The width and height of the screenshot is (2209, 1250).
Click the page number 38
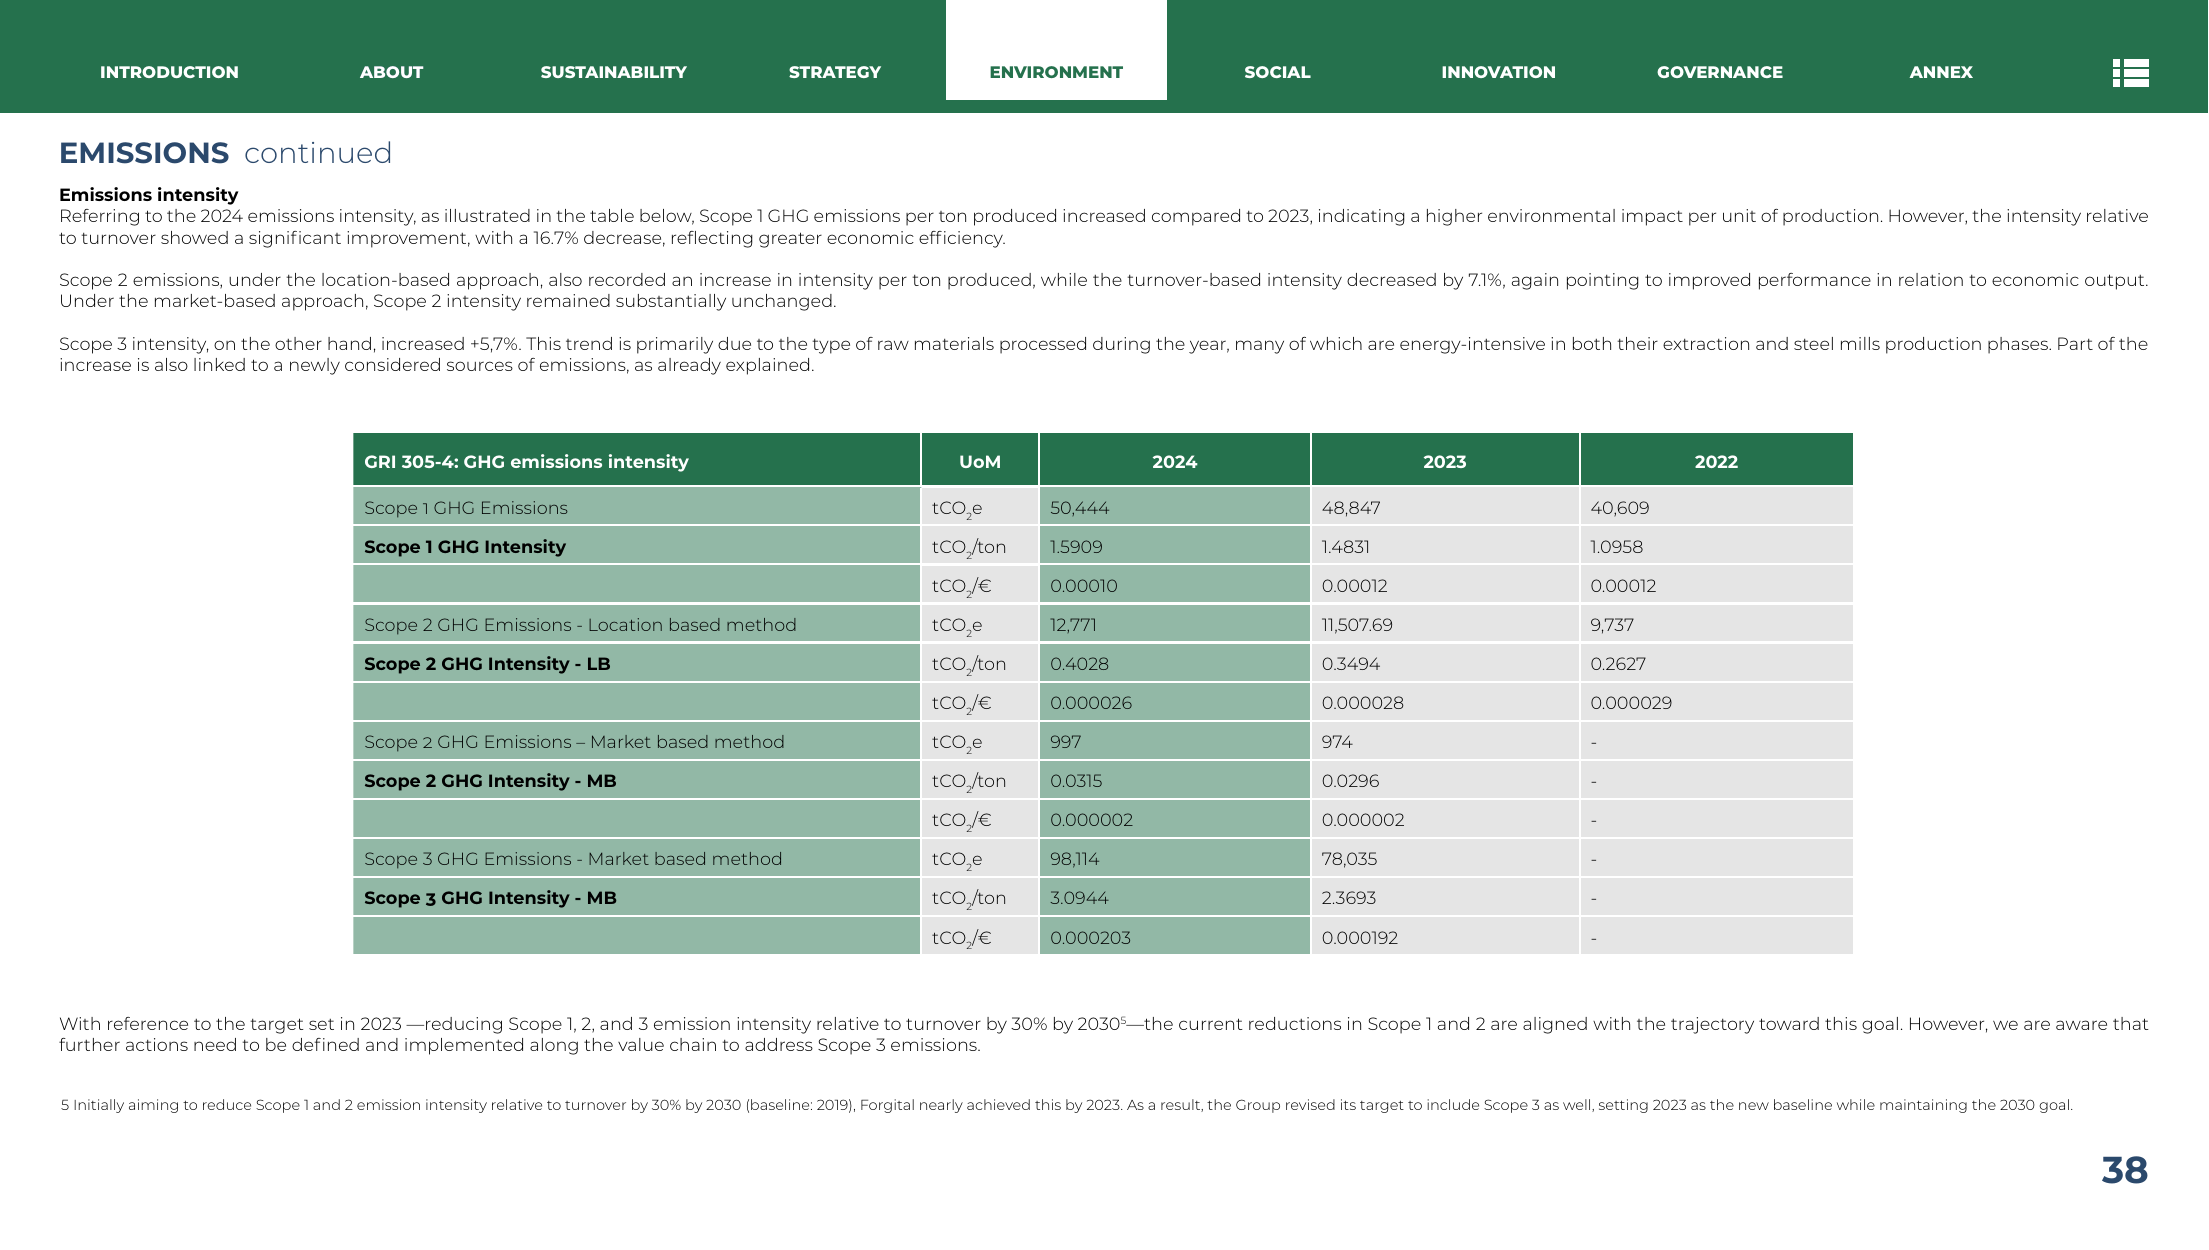pyautogui.click(x=2124, y=1170)
